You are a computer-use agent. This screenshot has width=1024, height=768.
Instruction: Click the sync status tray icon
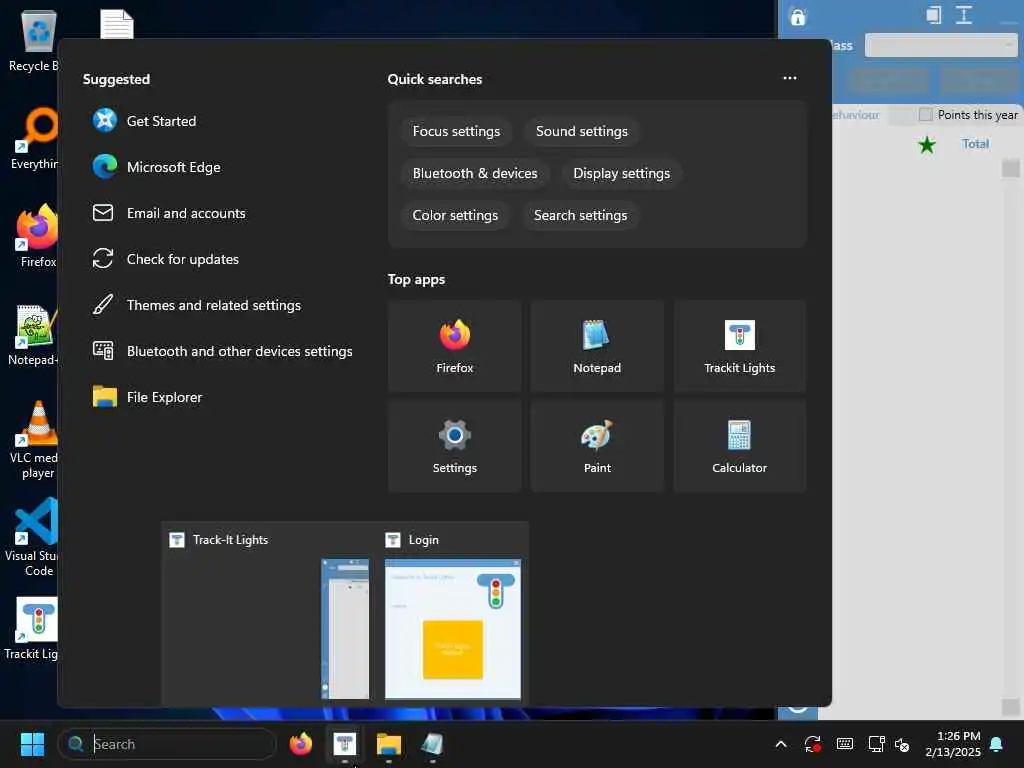pos(812,744)
